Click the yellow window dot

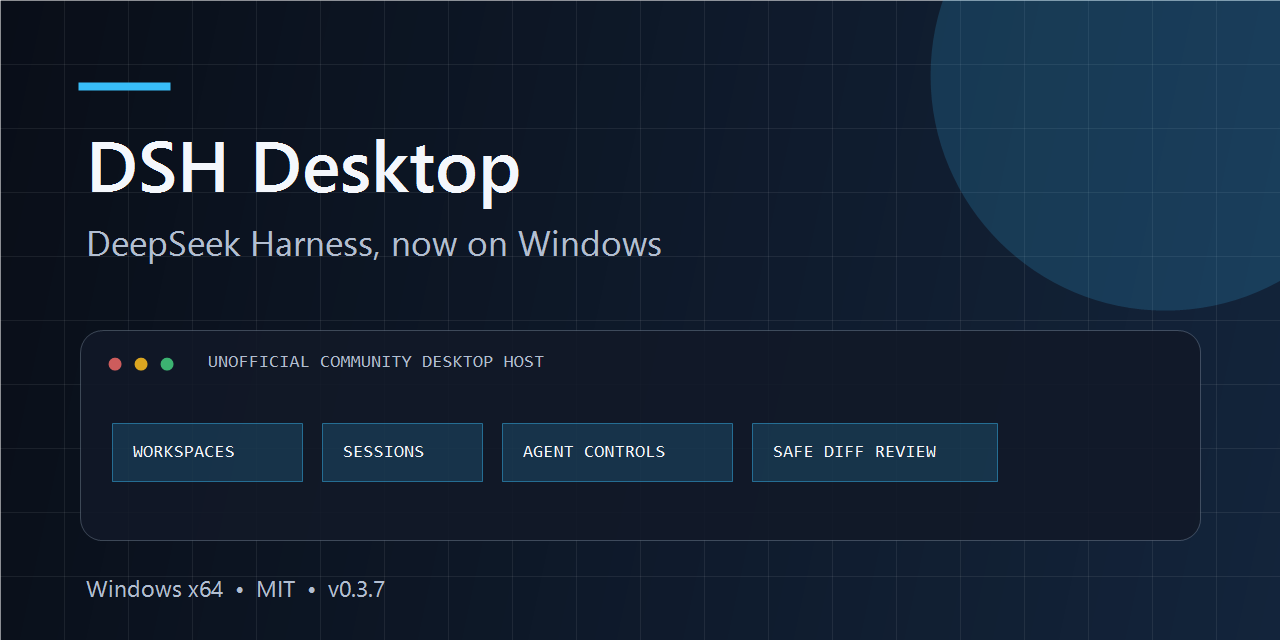point(141,364)
